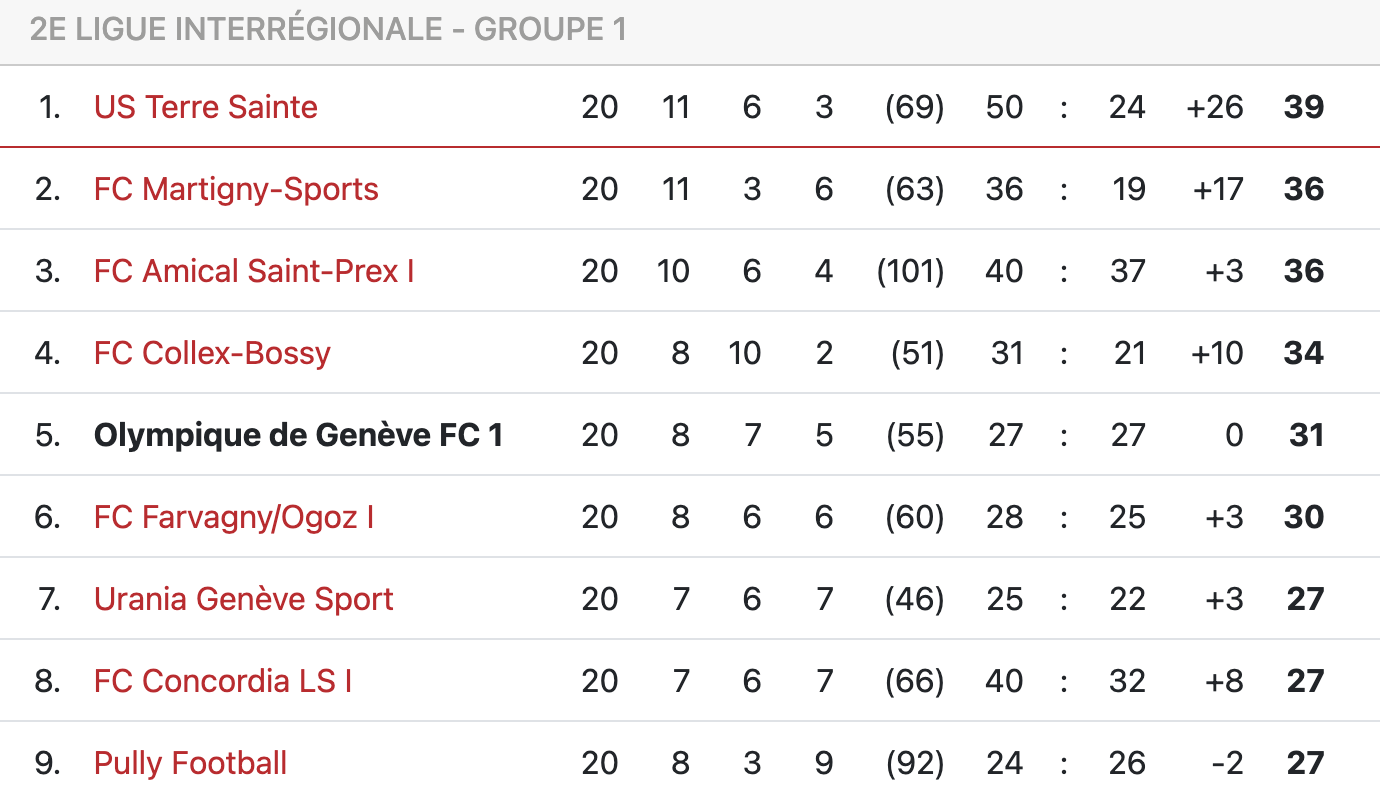Click US Terre Sainte's 39 points total

coord(1304,107)
